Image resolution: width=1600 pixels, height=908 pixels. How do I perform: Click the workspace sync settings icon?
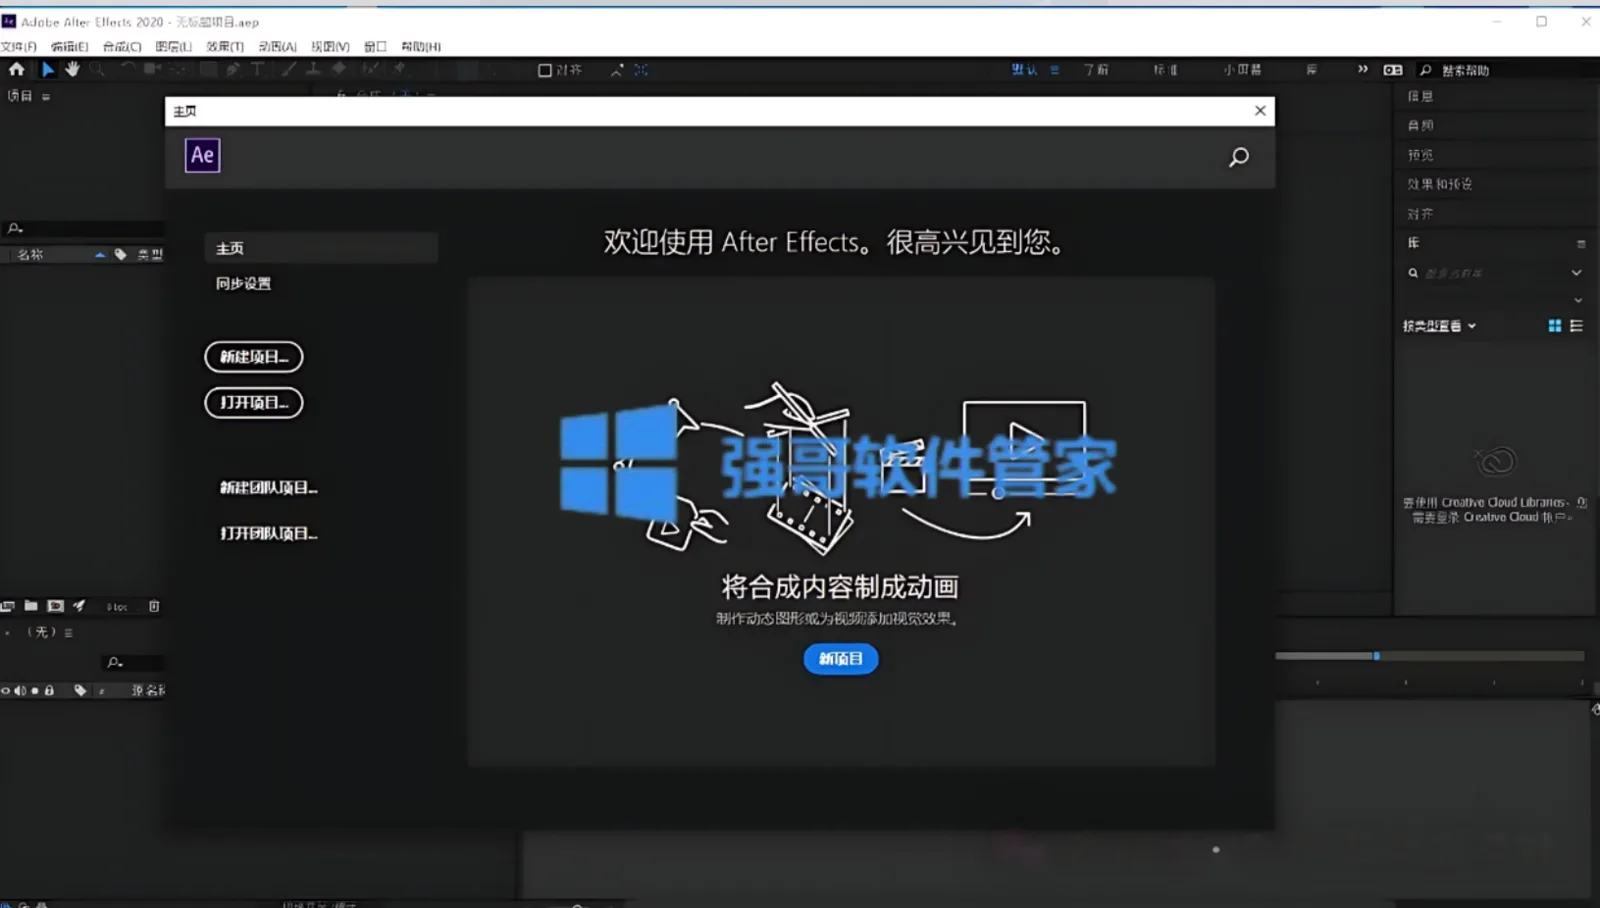click(x=1393, y=70)
